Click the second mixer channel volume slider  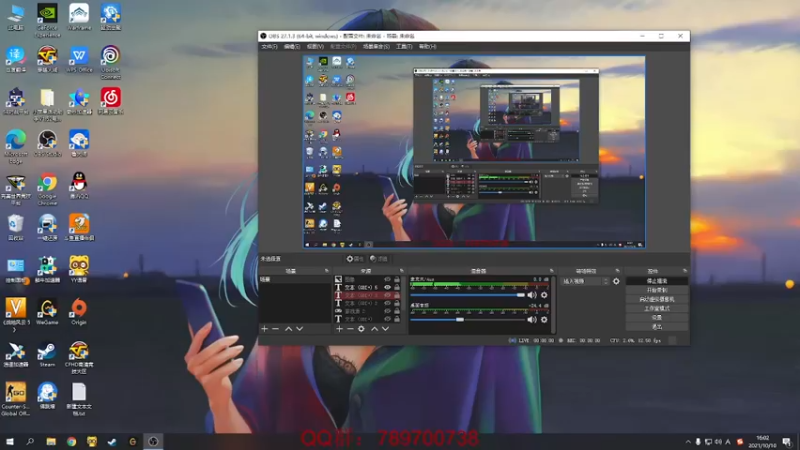point(467,319)
